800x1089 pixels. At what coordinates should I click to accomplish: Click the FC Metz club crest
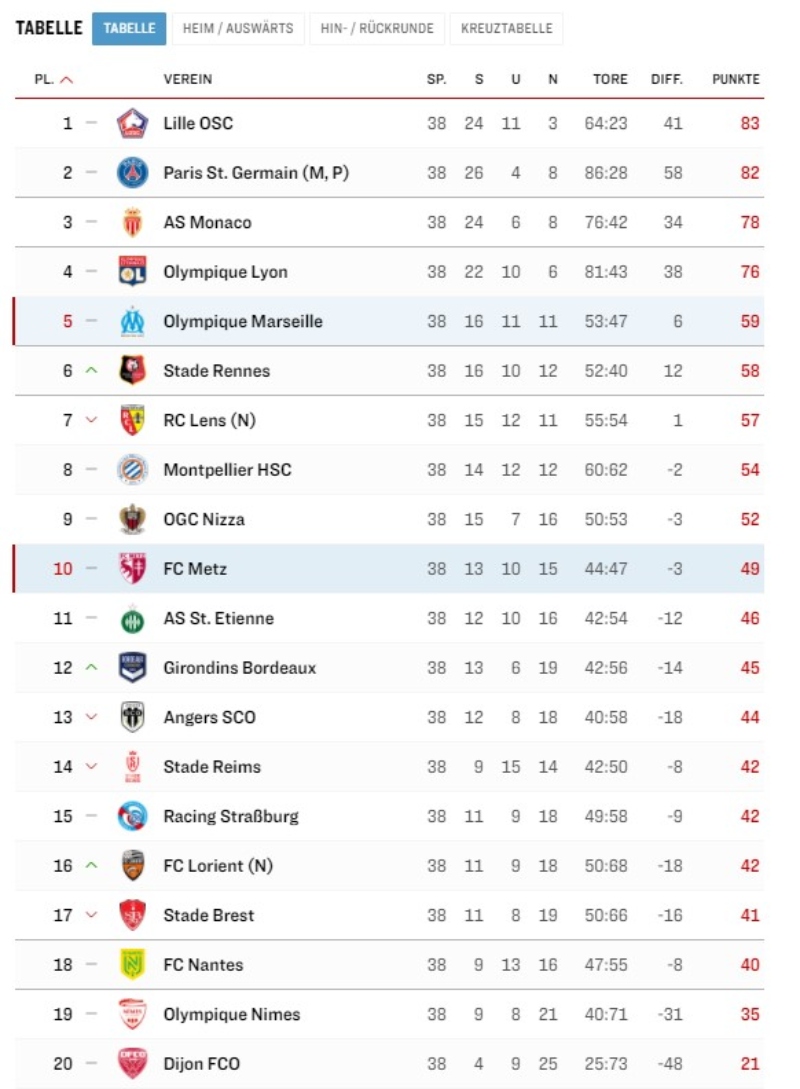[x=132, y=568]
